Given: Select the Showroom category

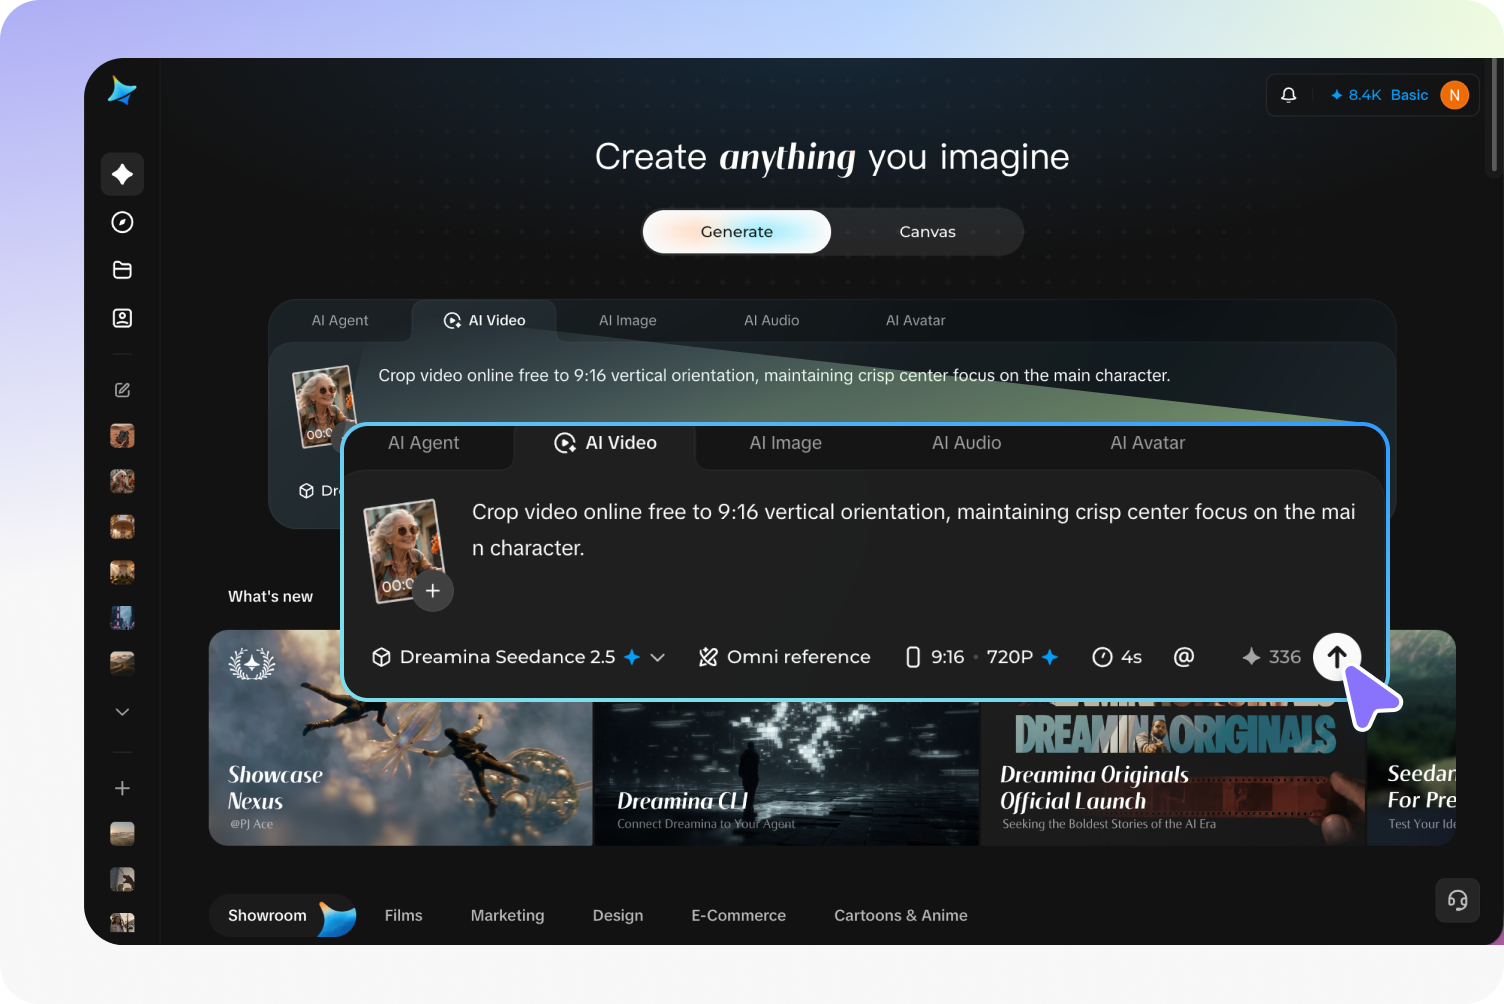Looking at the screenshot, I should coord(283,915).
